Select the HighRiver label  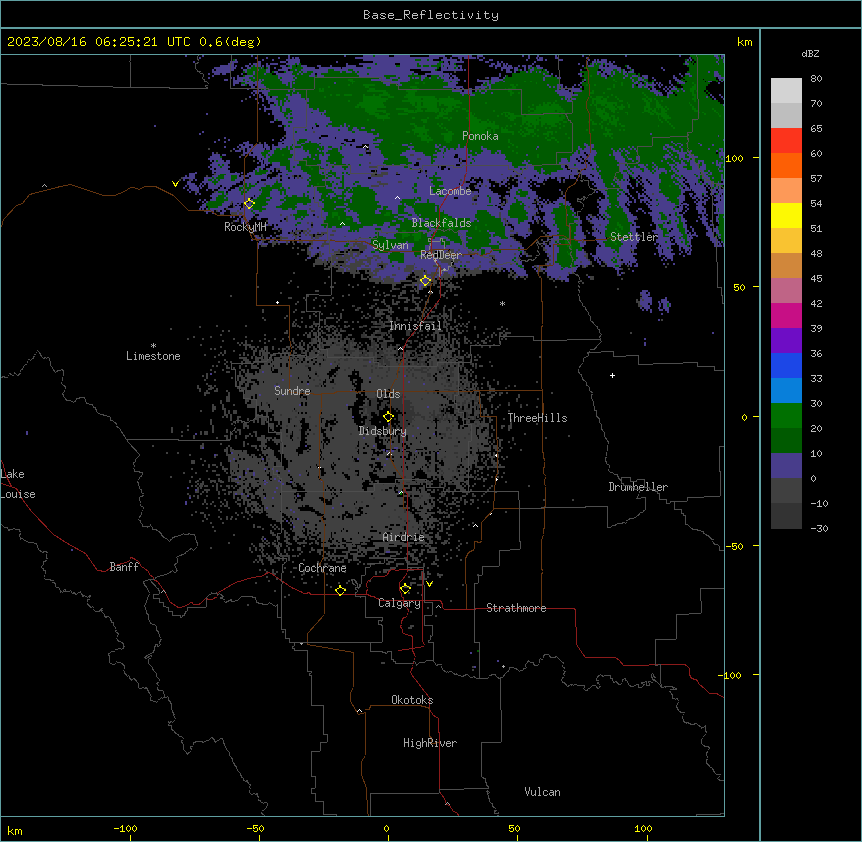pos(430,743)
